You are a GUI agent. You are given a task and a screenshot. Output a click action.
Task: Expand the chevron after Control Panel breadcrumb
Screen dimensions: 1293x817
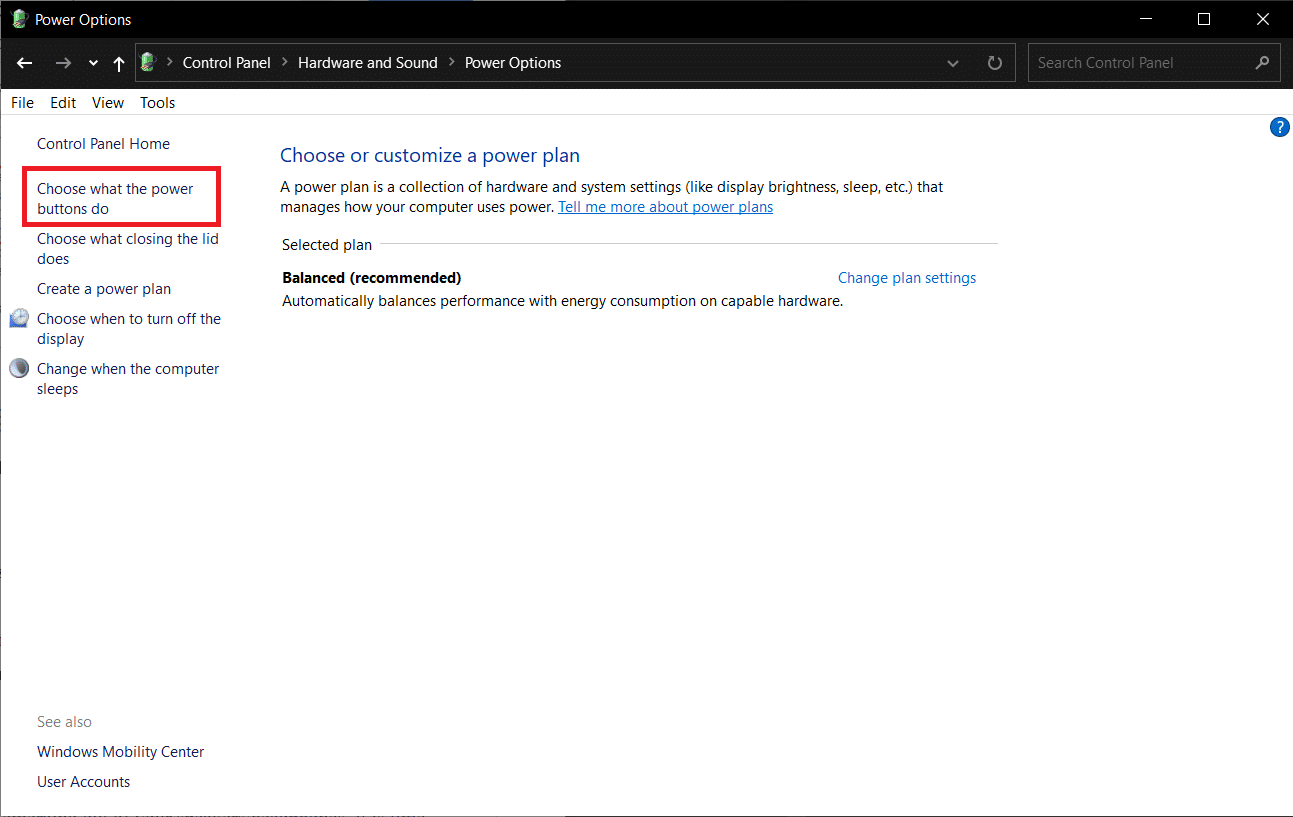pyautogui.click(x=284, y=62)
